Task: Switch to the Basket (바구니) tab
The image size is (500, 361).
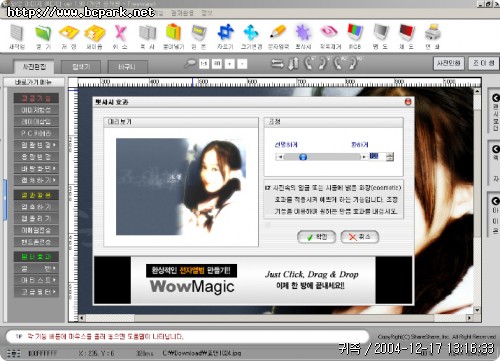Action: [x=127, y=67]
